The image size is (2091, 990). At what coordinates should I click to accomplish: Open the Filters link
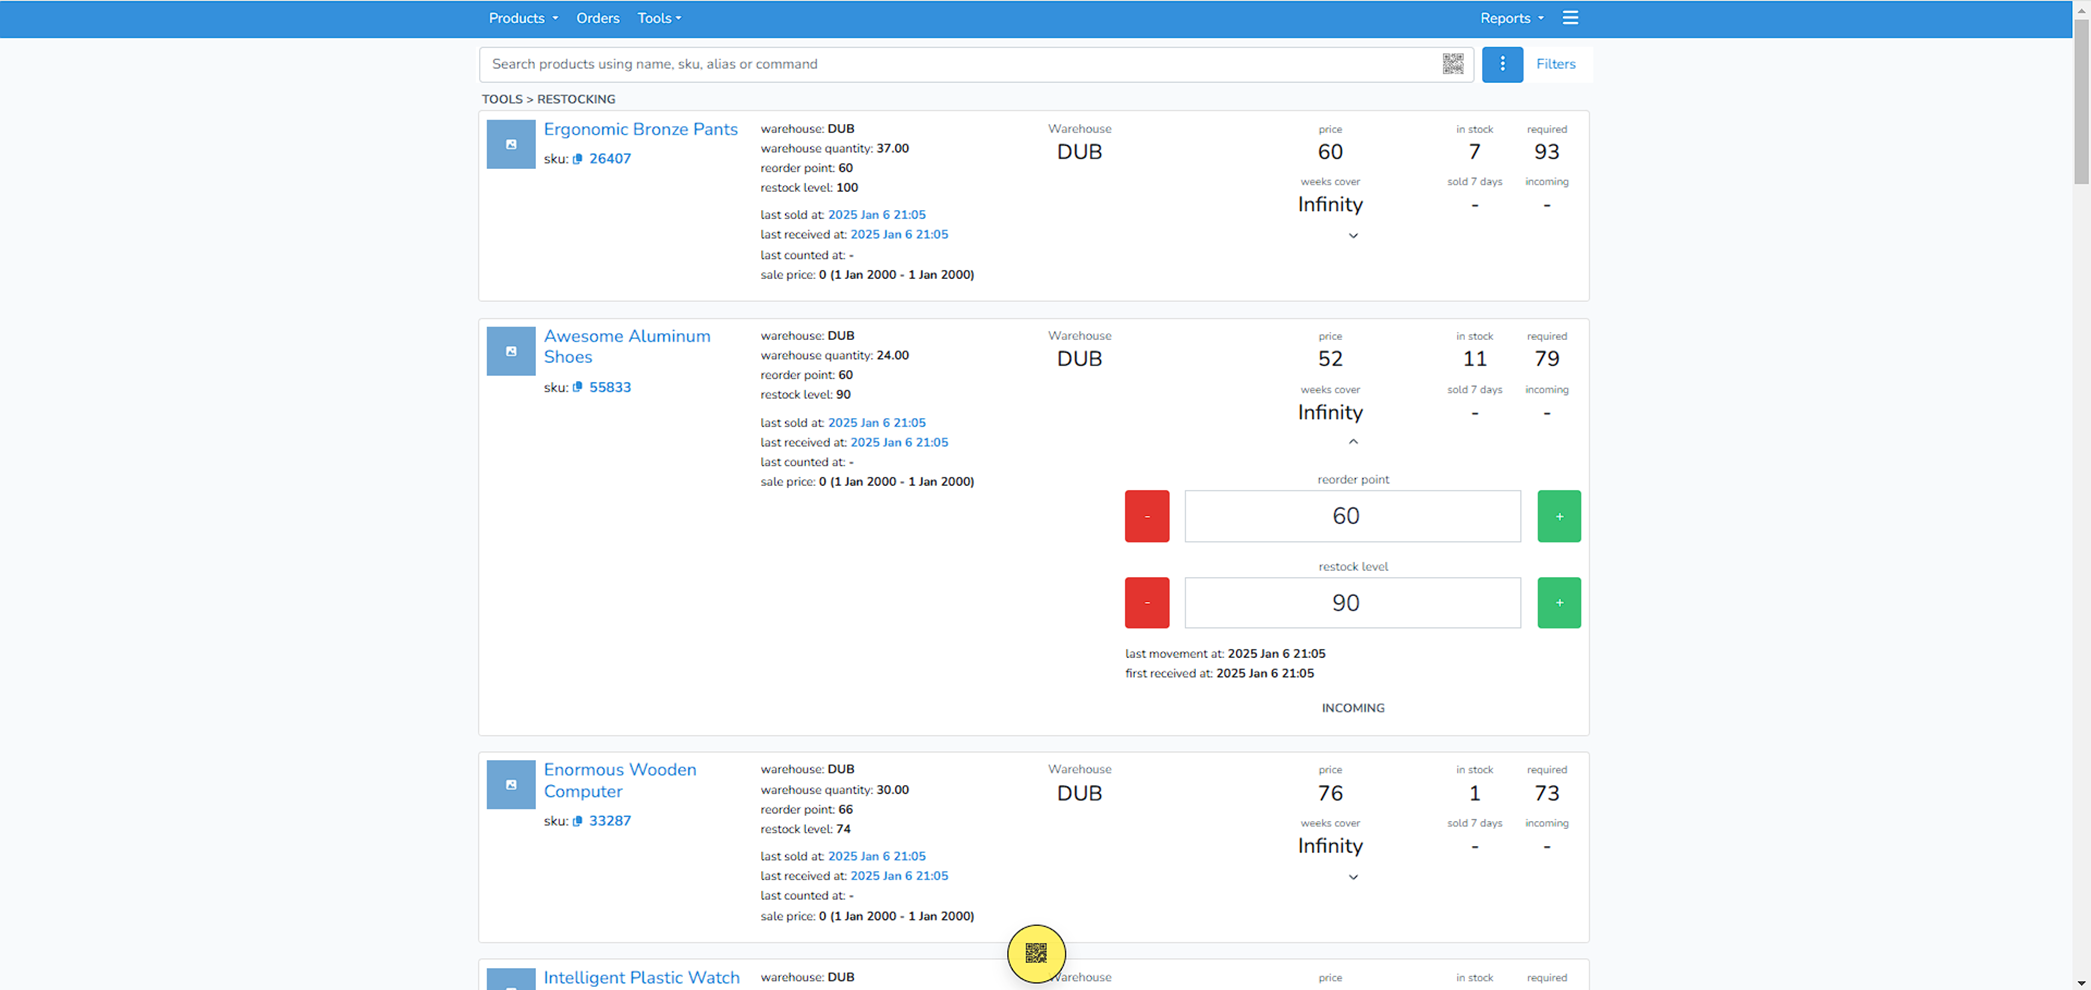[1555, 64]
